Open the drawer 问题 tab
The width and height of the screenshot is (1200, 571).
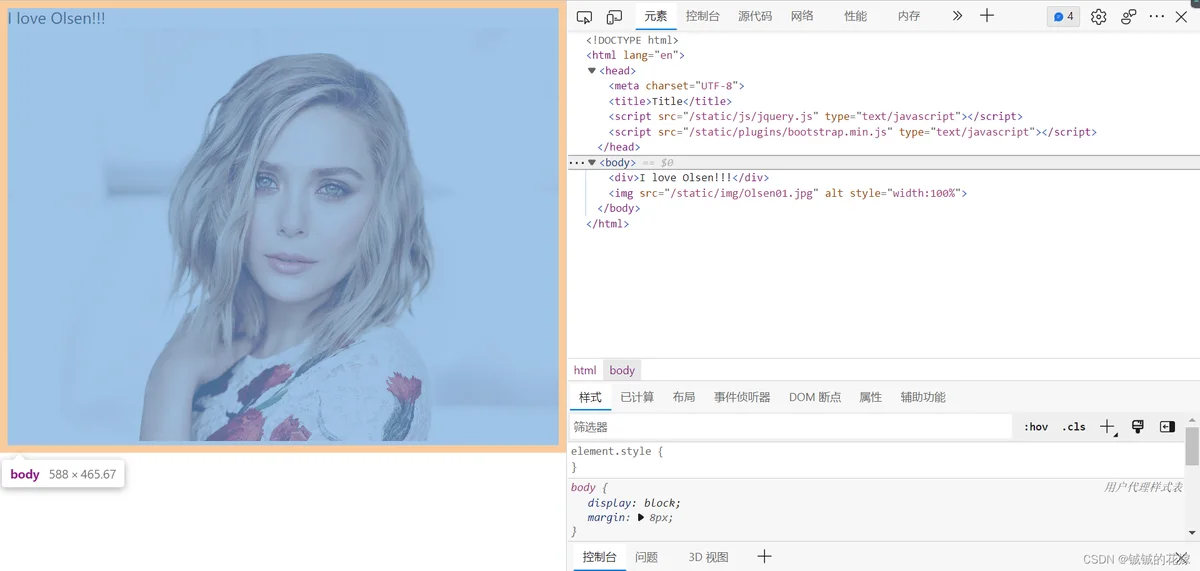[x=646, y=557]
